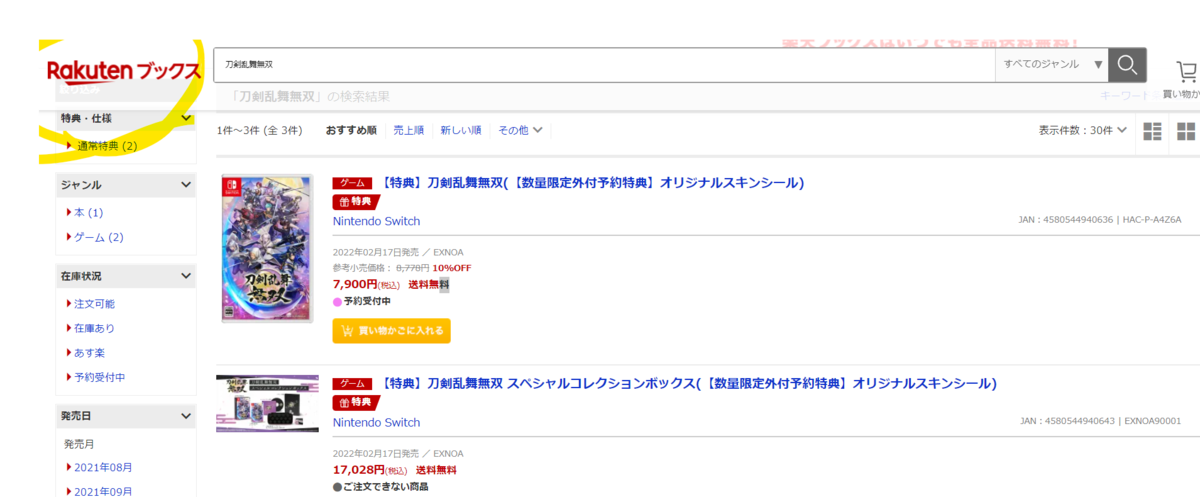Click Nintendo Switch link for collection box
1200x497 pixels.
[376, 422]
